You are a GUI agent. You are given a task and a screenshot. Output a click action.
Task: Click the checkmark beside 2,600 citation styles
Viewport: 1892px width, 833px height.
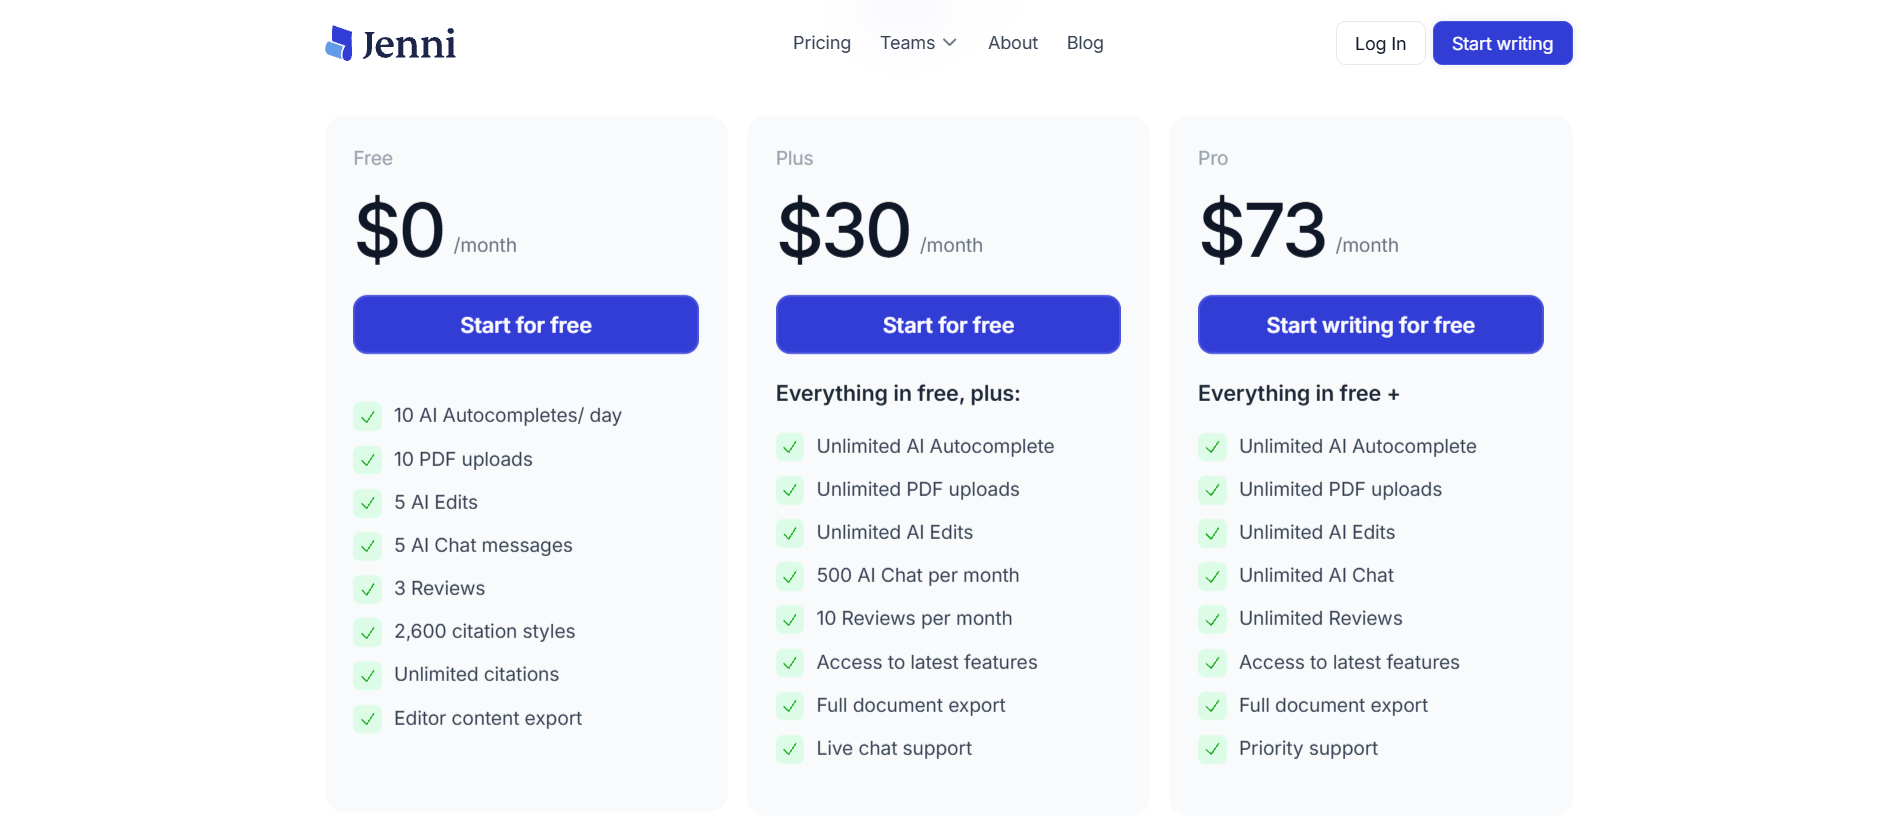(367, 632)
